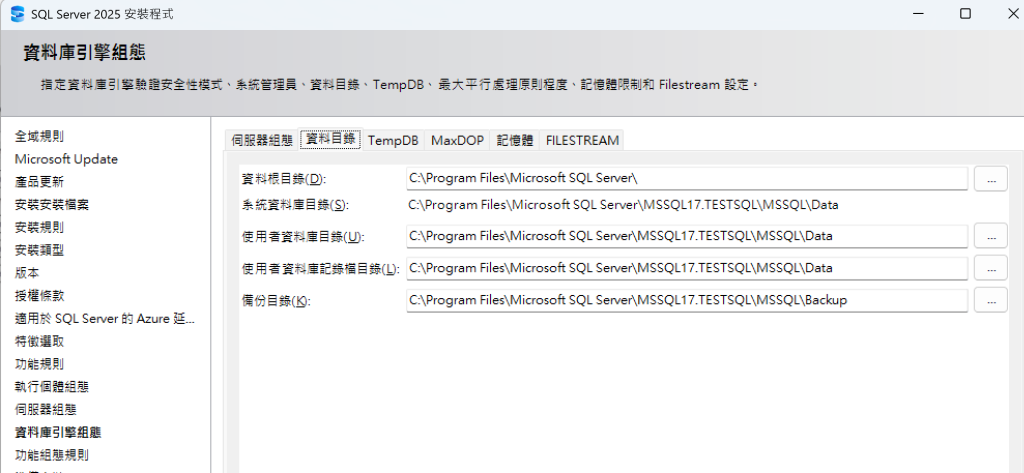Select 功能組態規則 in the step list
The image size is (1024, 473).
[52, 455]
